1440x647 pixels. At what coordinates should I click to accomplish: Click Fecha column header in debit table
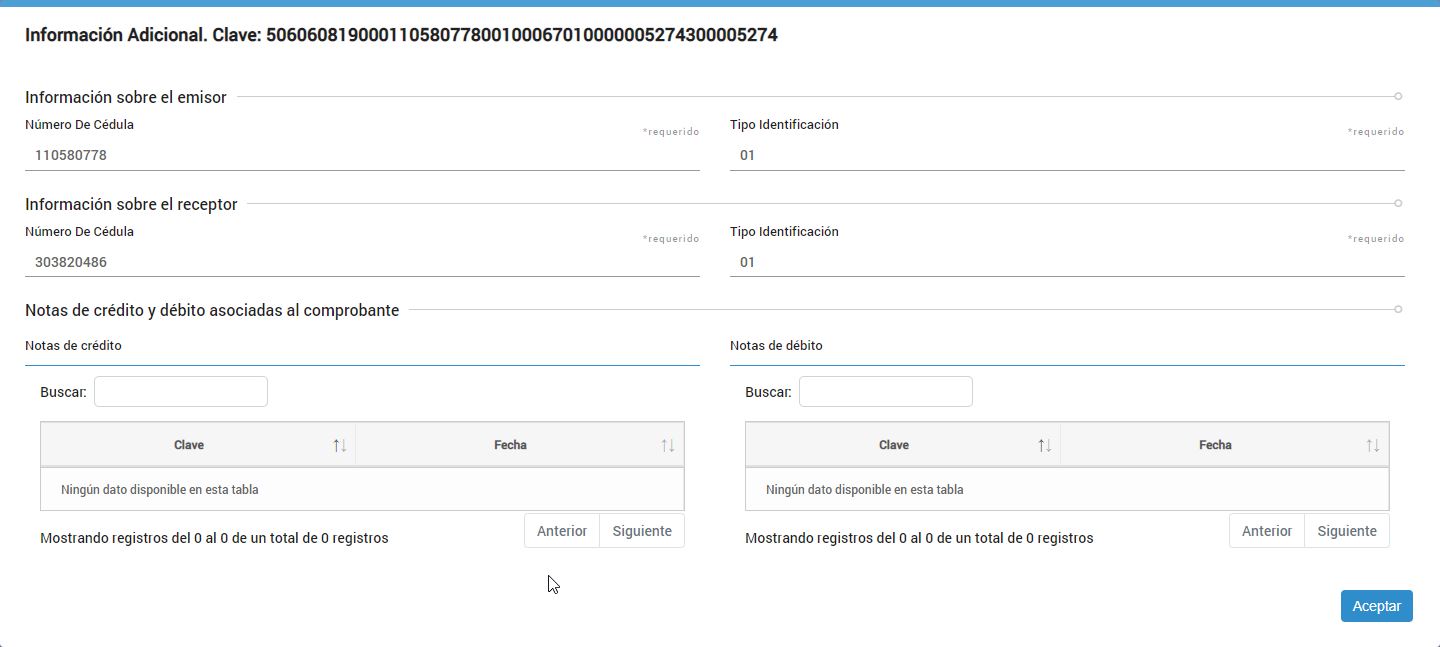point(1215,445)
